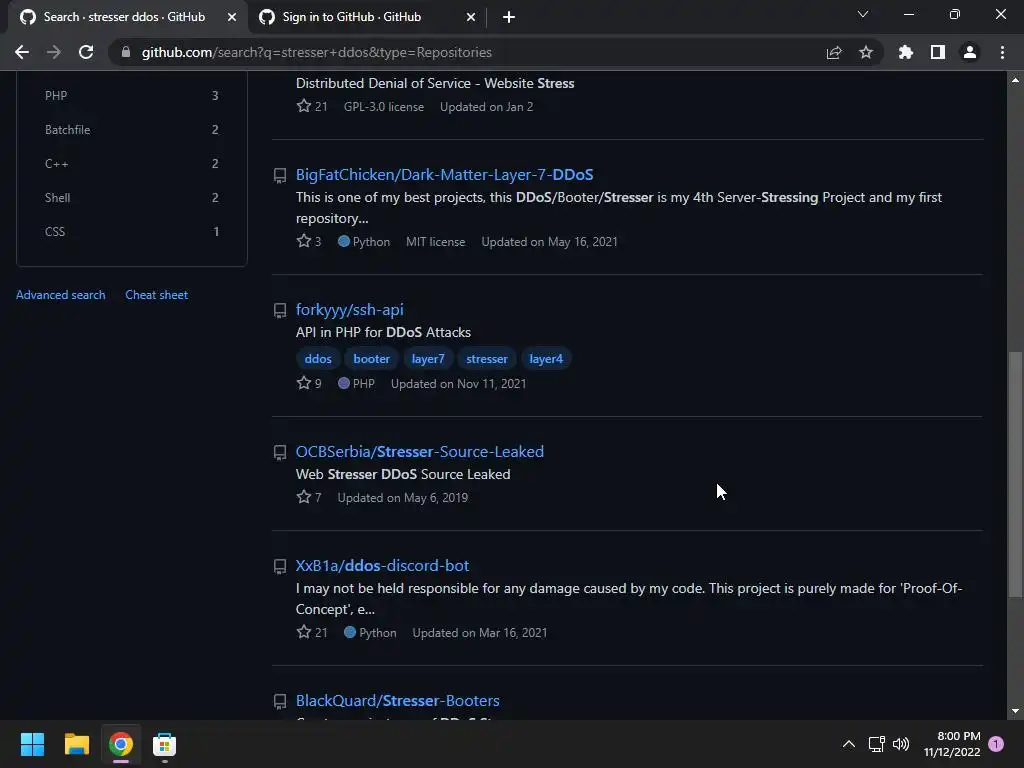This screenshot has height=768, width=1024.
Task: Click the star count of Dark-Matter-Layer-7-DDoS
Action: [309, 241]
